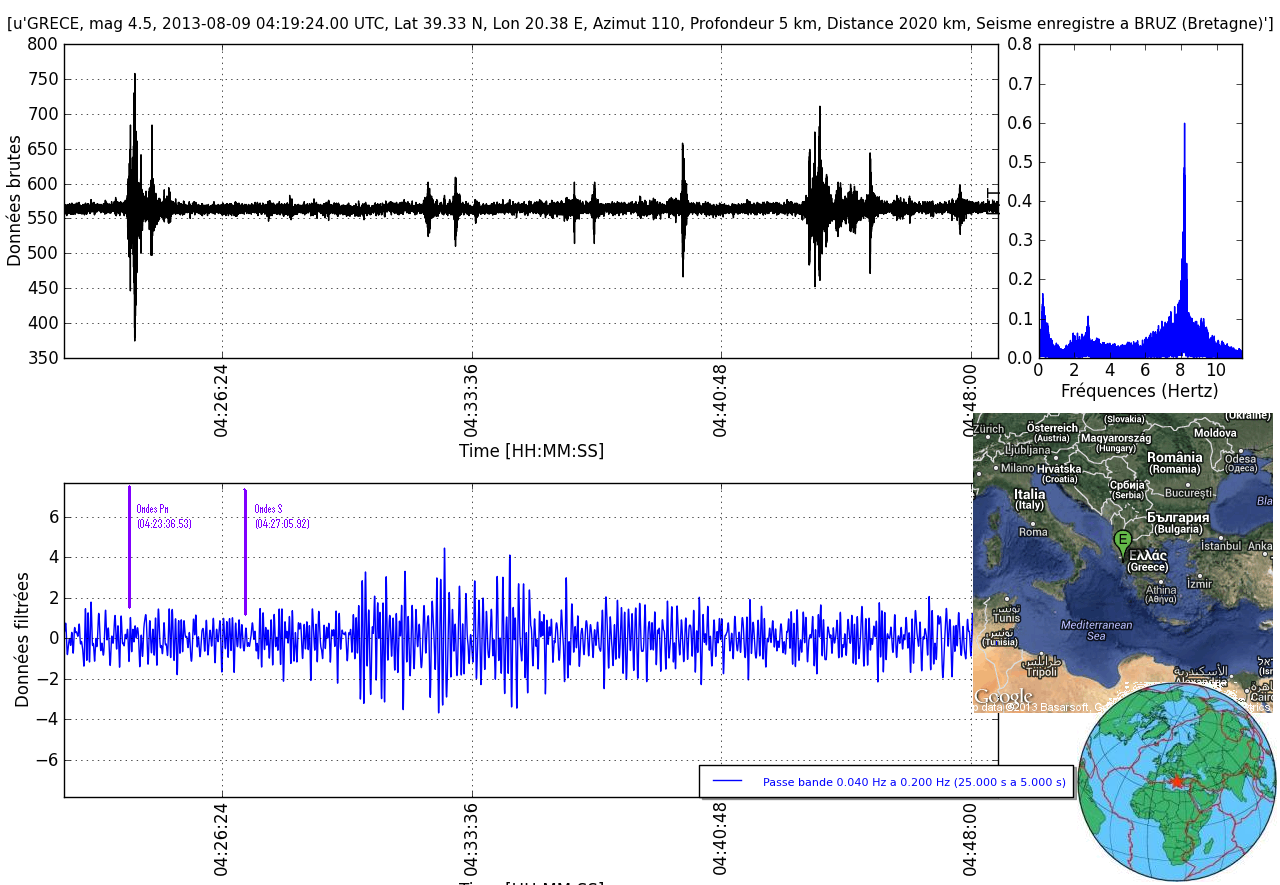Click the România country label on map
Screen dimensions: 1280x885
click(1174, 458)
